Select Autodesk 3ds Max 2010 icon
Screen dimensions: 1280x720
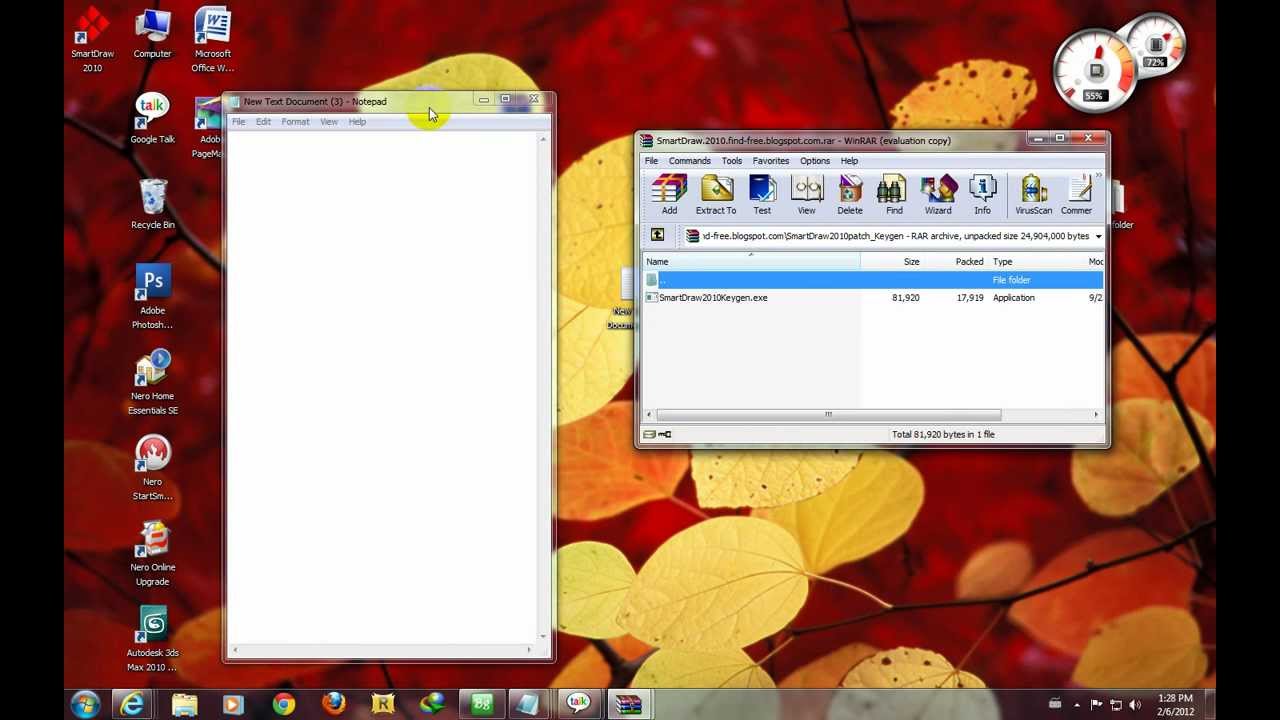coord(152,640)
